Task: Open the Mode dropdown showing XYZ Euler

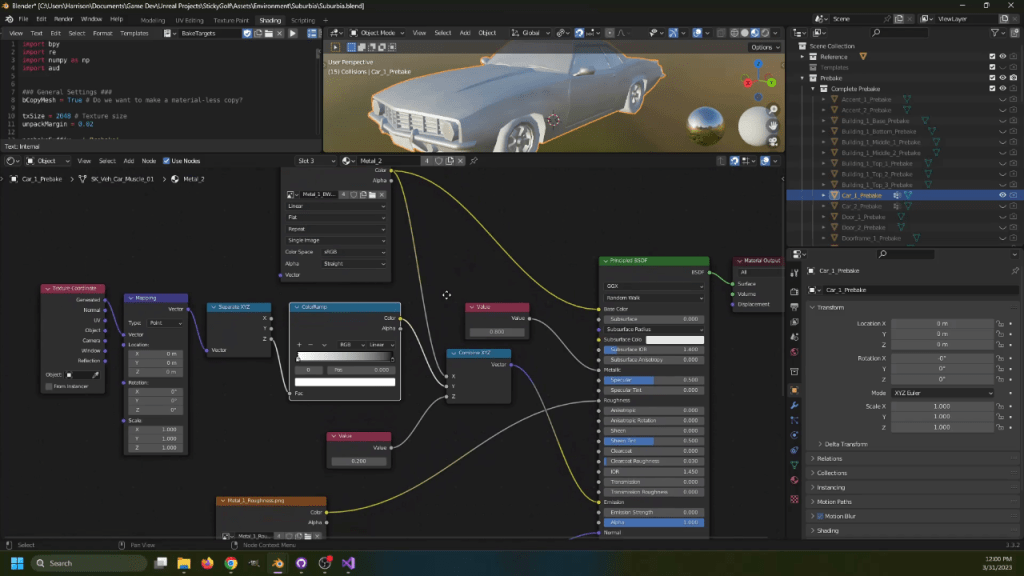Action: (942, 392)
